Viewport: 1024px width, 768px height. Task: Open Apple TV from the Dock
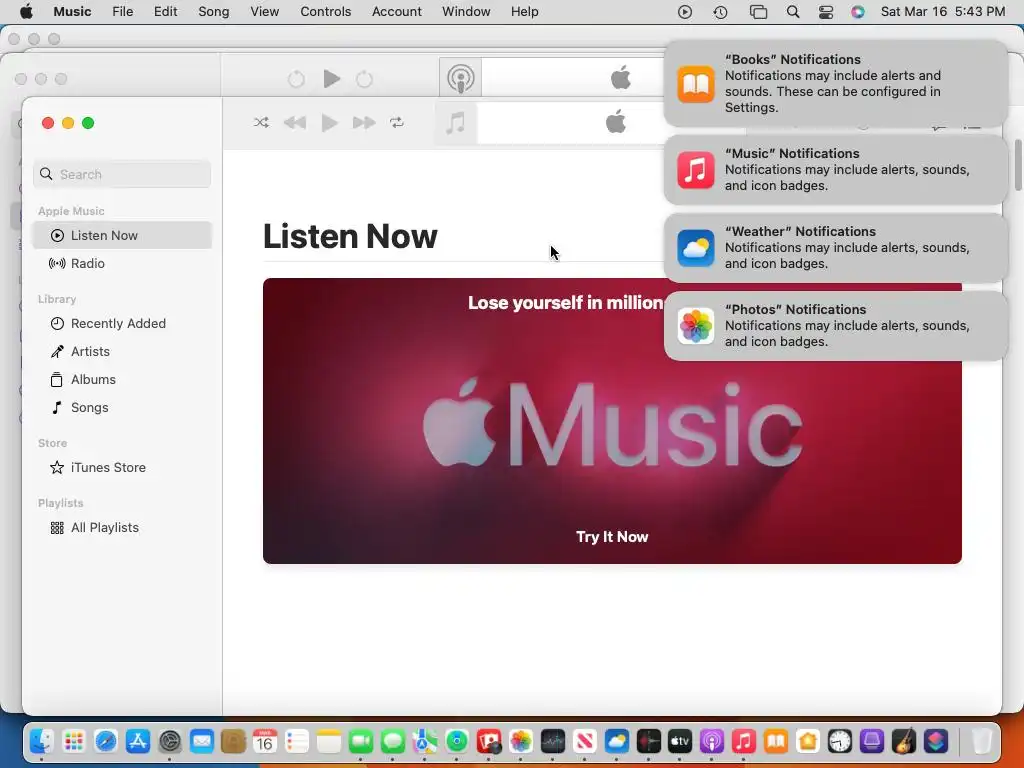point(680,741)
